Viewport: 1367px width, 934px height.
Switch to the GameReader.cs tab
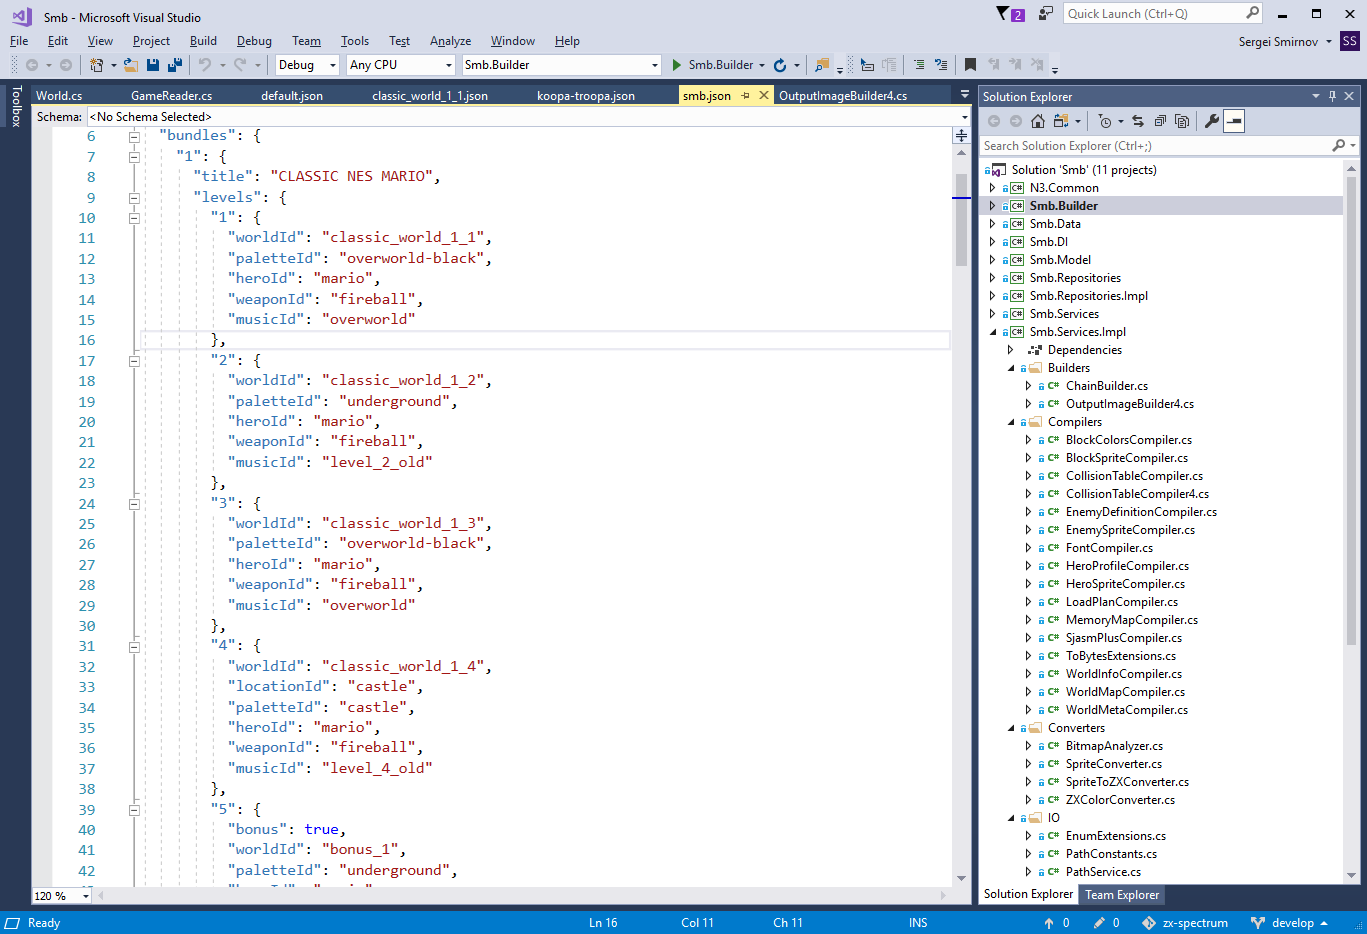pos(171,96)
